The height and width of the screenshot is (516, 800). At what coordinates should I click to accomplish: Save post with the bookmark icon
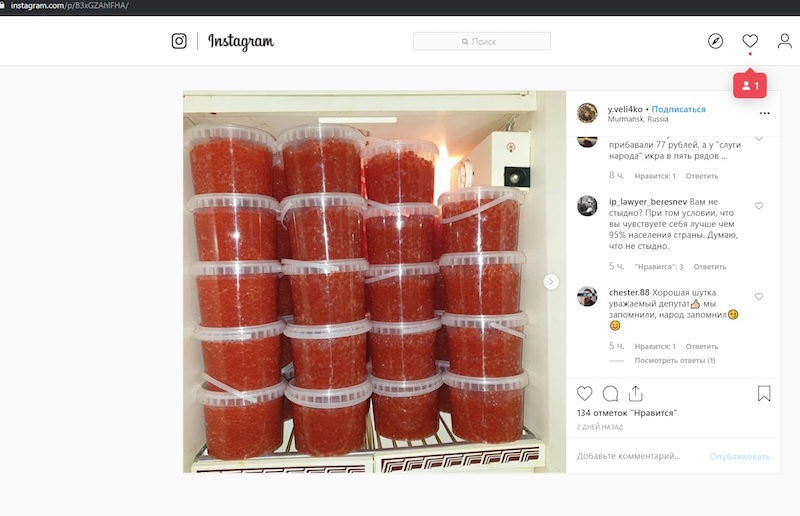point(764,394)
